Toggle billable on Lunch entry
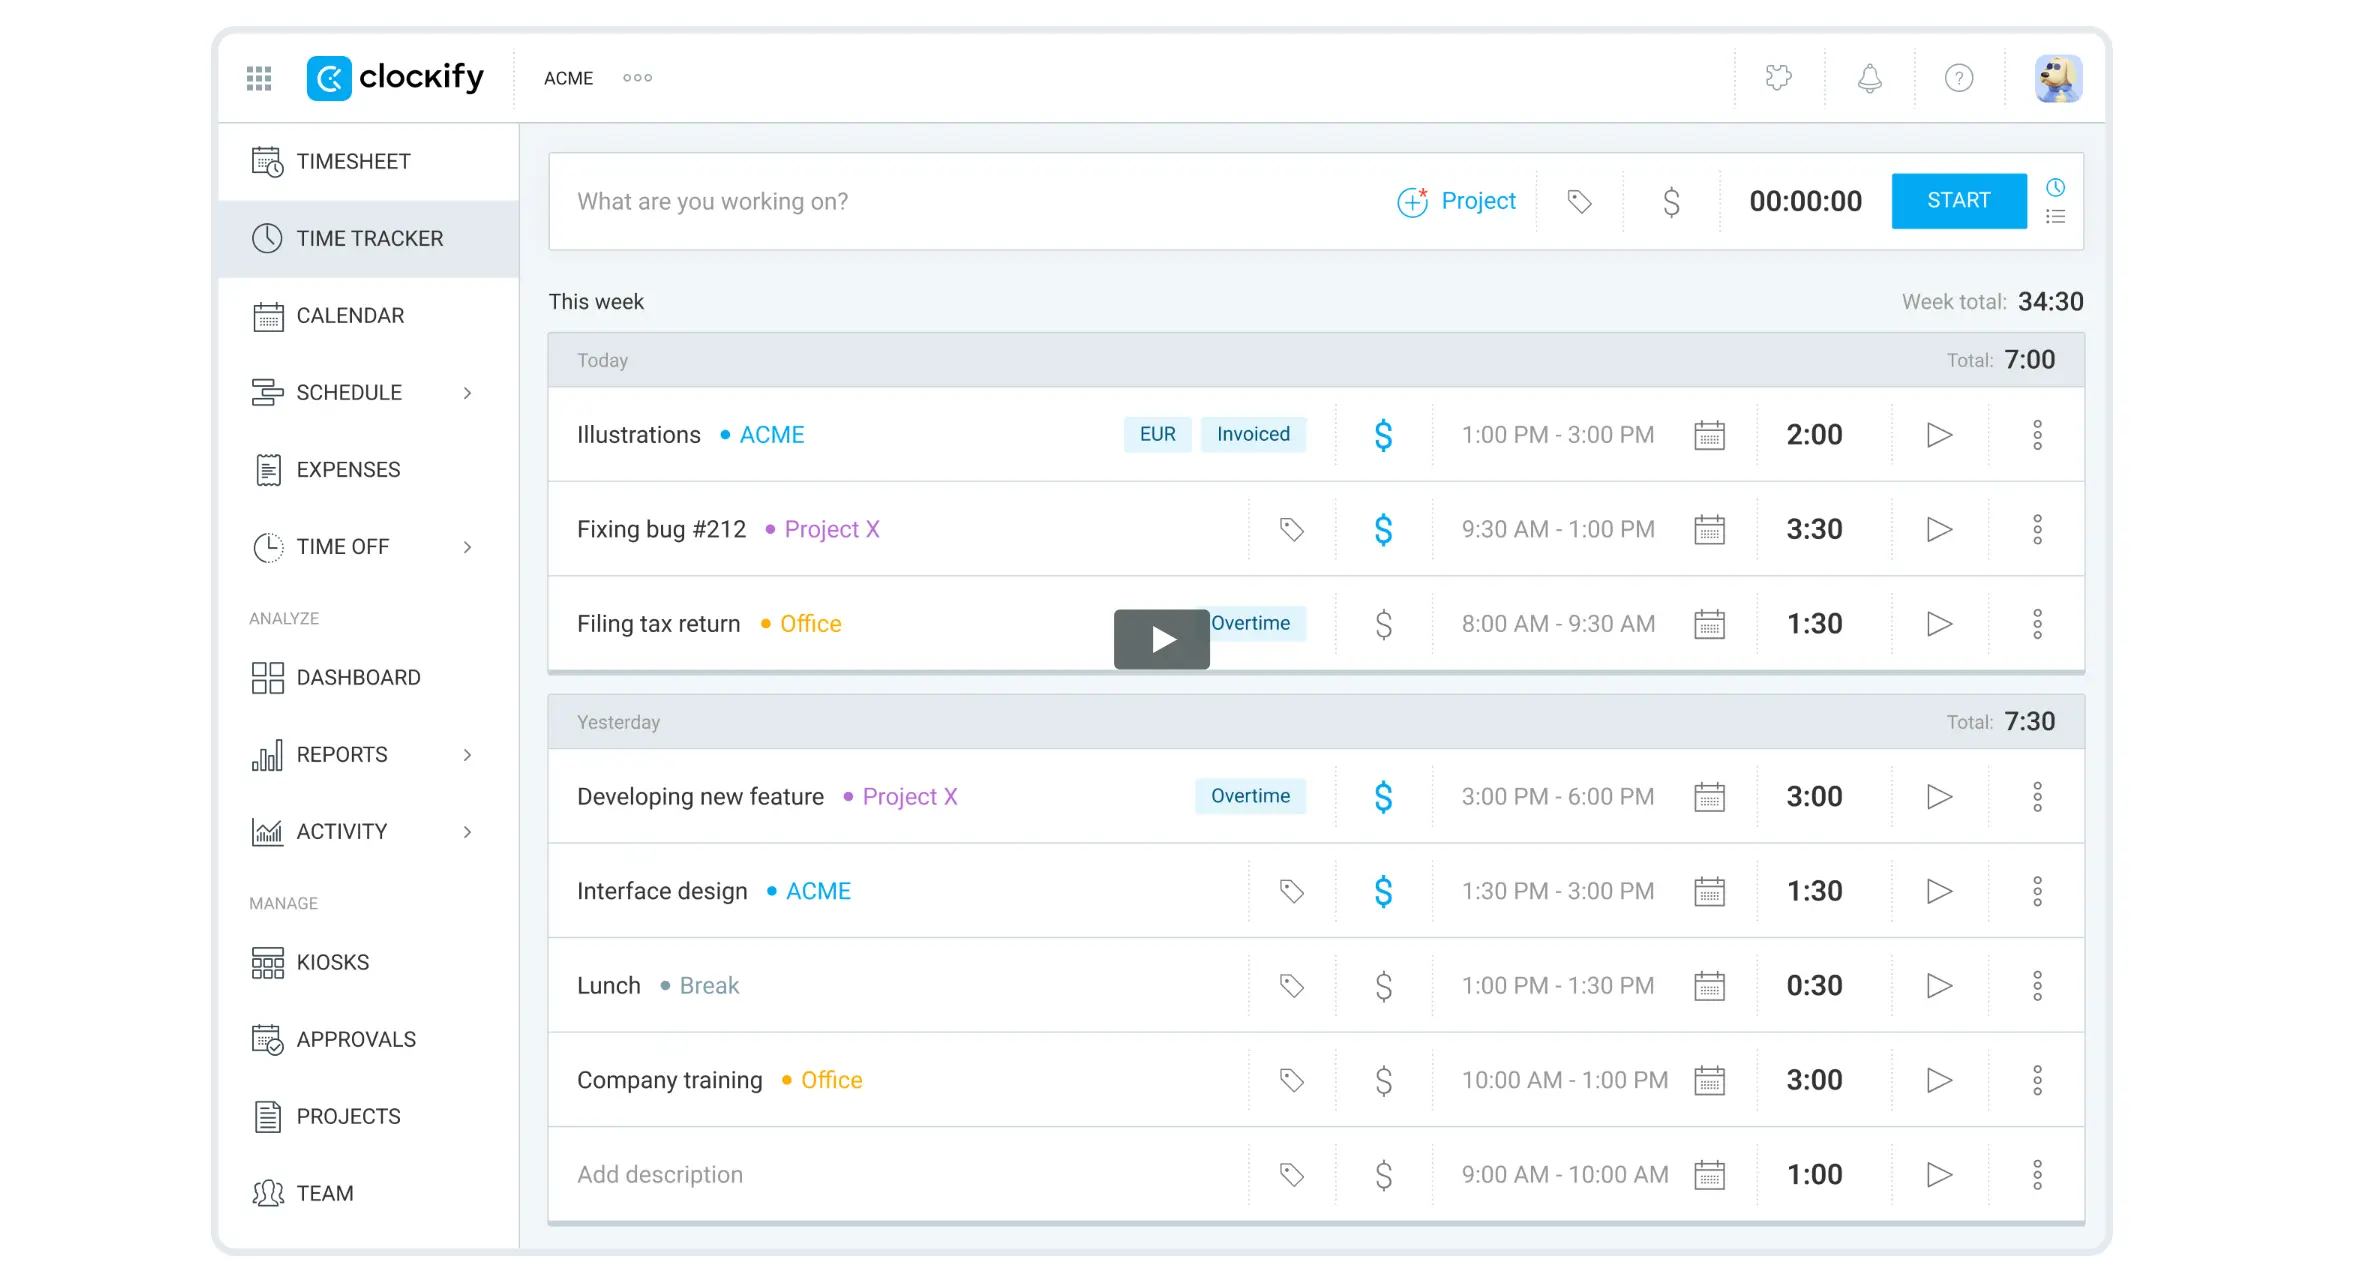The image size is (2364, 1280). point(1383,986)
